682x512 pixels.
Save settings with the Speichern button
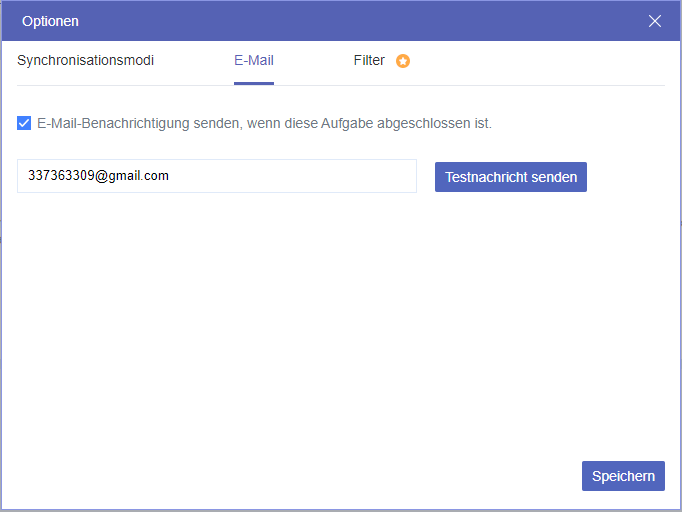pos(623,476)
